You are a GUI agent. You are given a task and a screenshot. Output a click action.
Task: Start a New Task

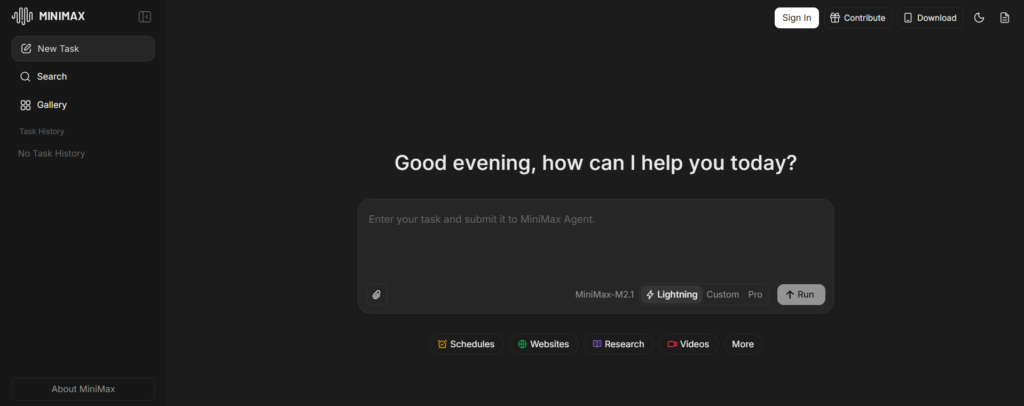click(83, 49)
